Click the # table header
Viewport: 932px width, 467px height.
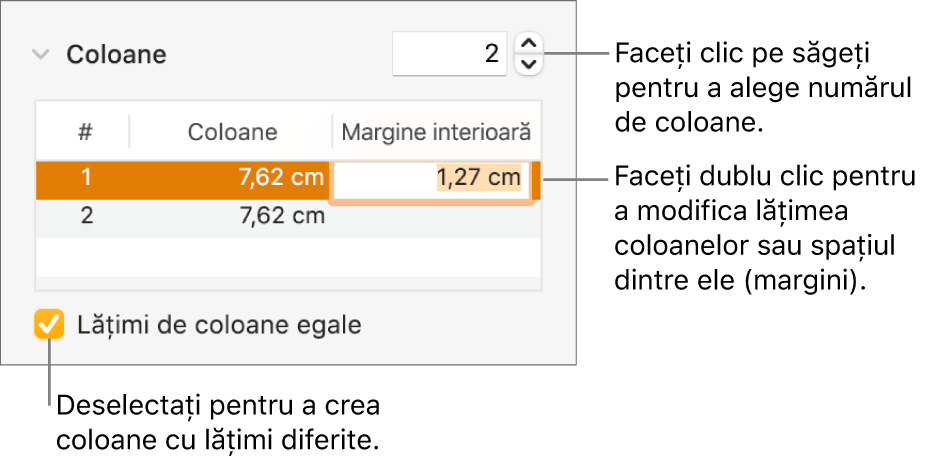[86, 132]
